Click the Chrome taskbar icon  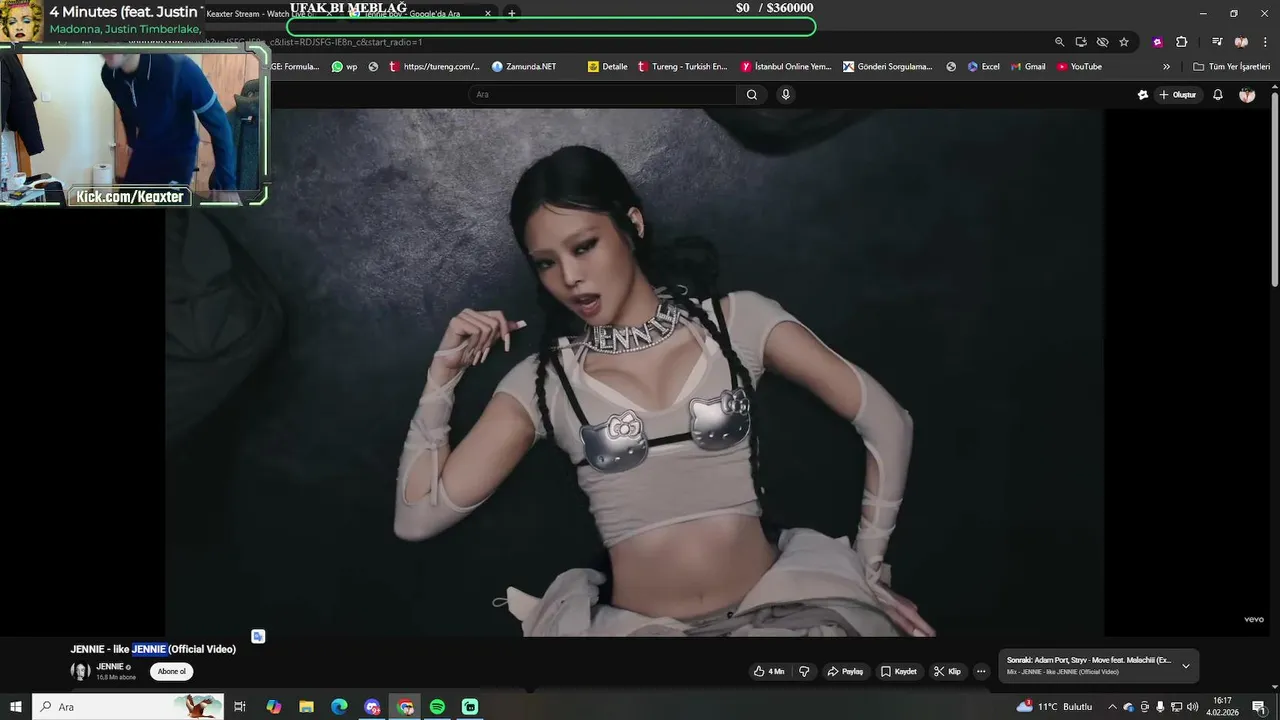point(405,707)
